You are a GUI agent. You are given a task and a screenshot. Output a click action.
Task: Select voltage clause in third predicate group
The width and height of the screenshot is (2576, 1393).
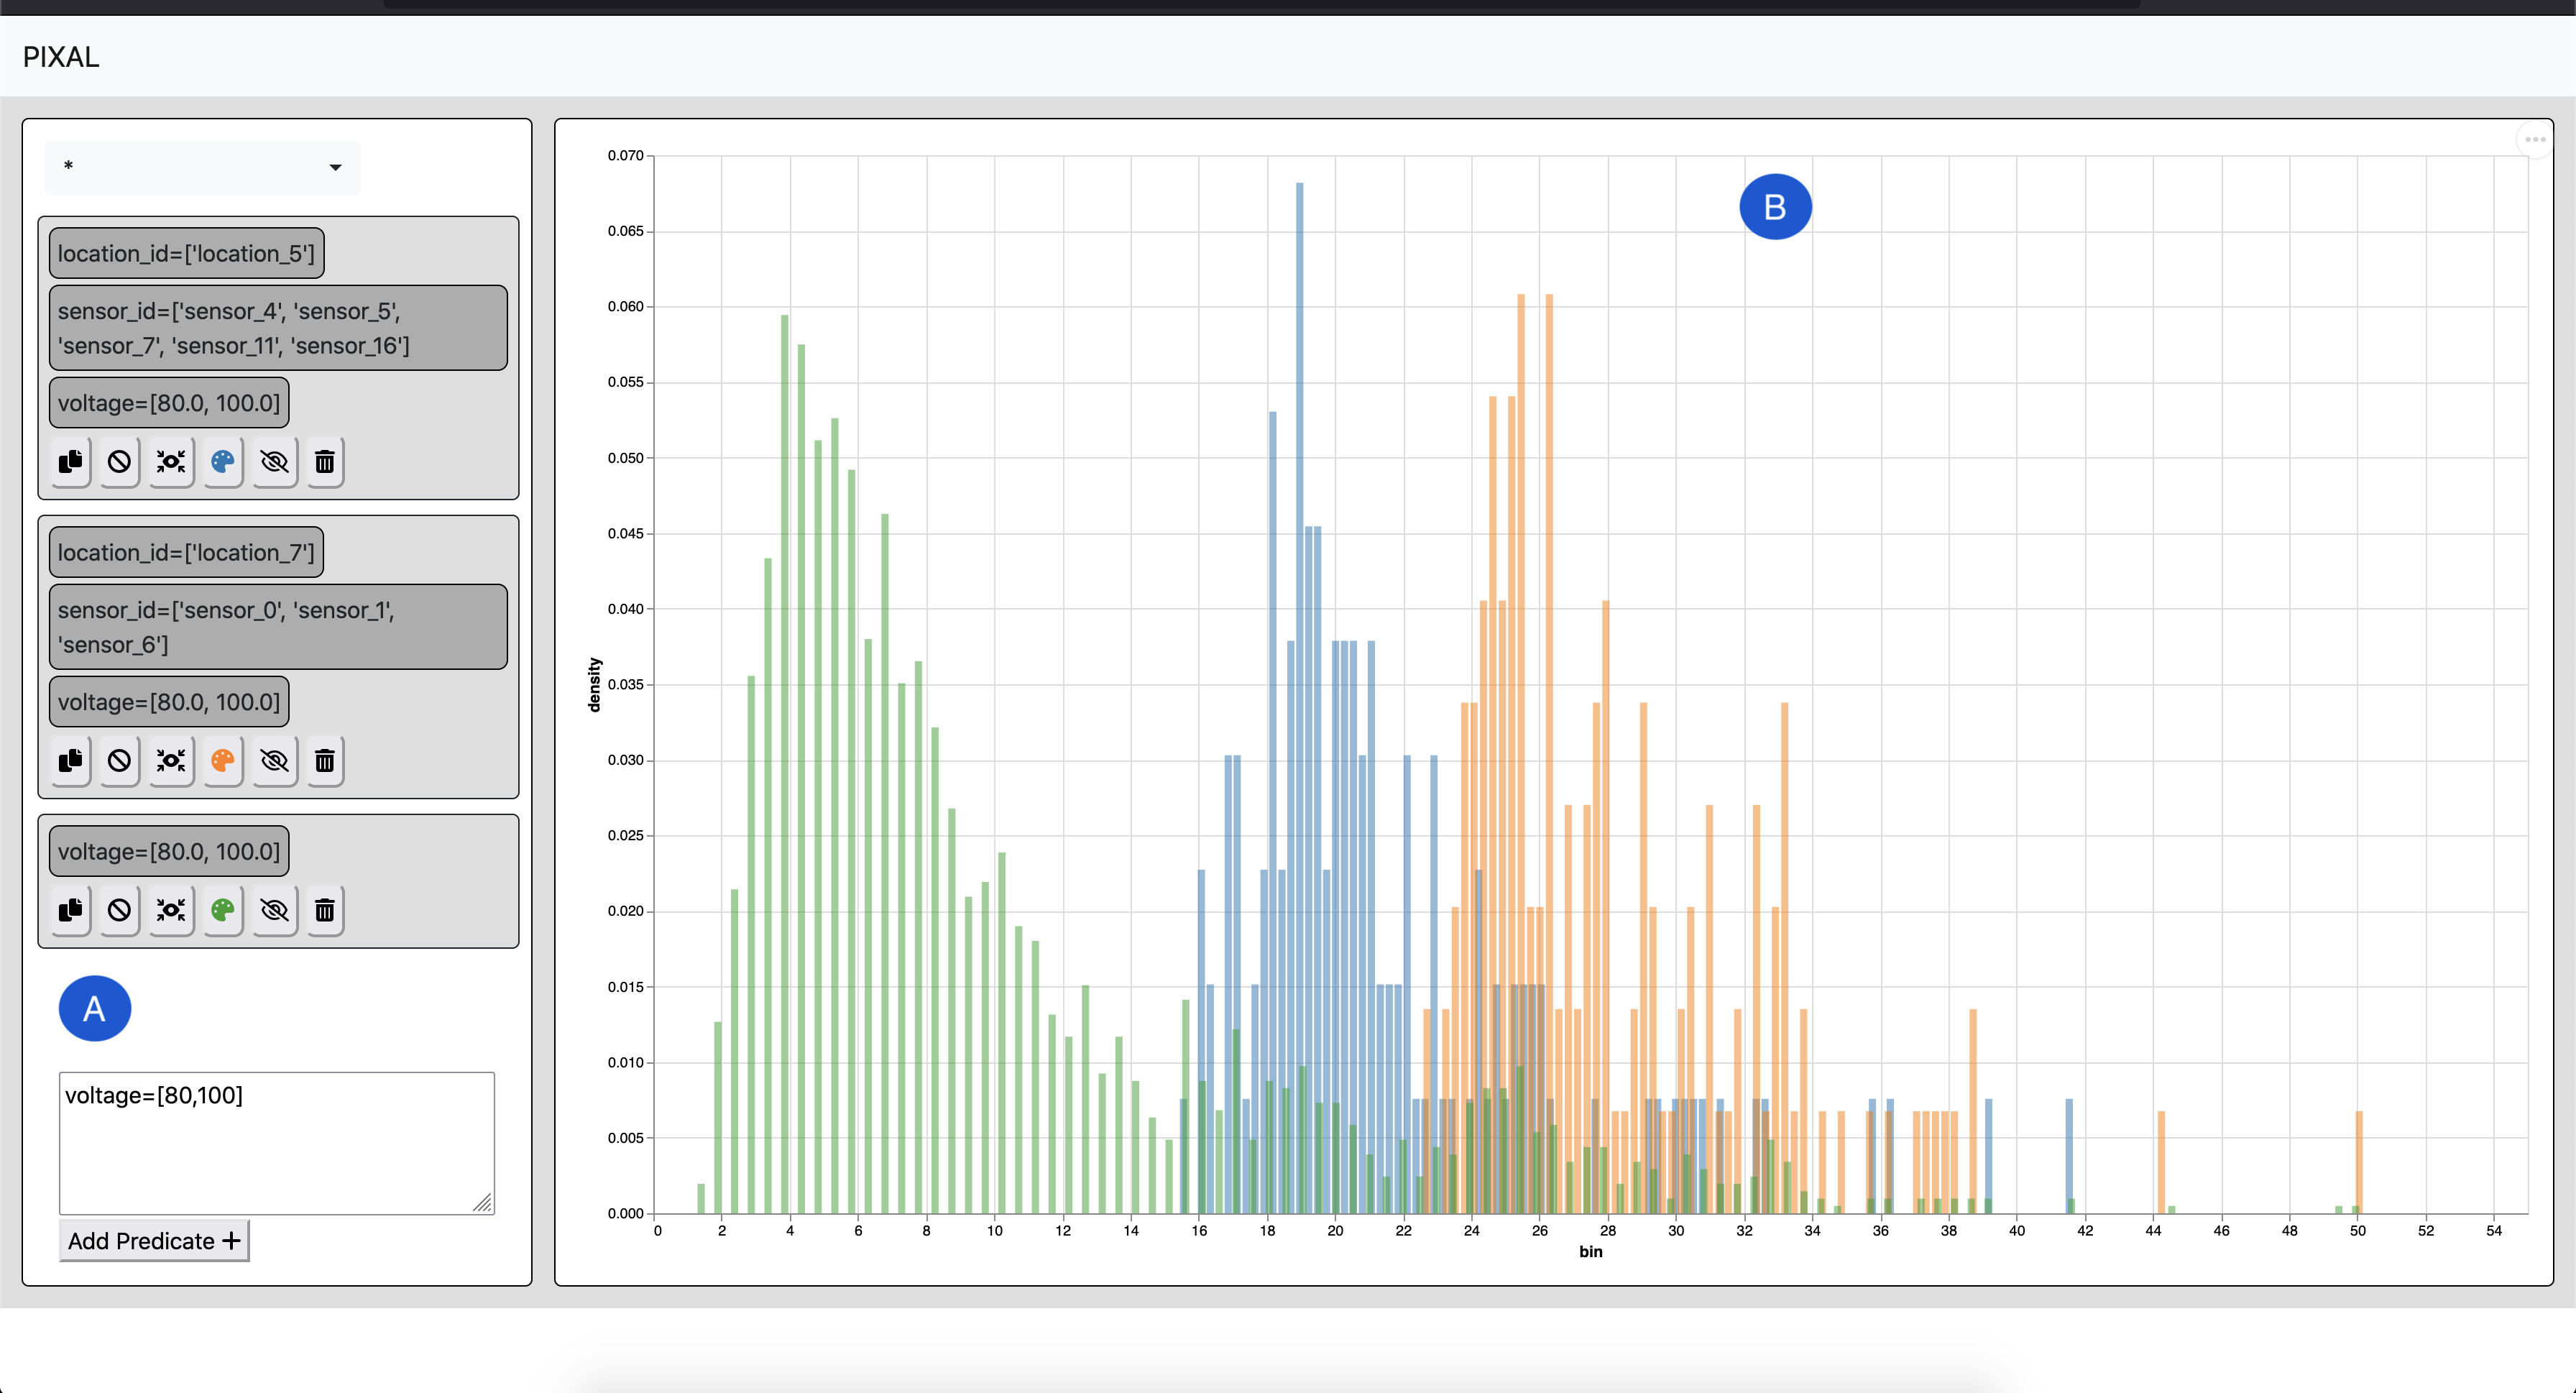coord(169,852)
